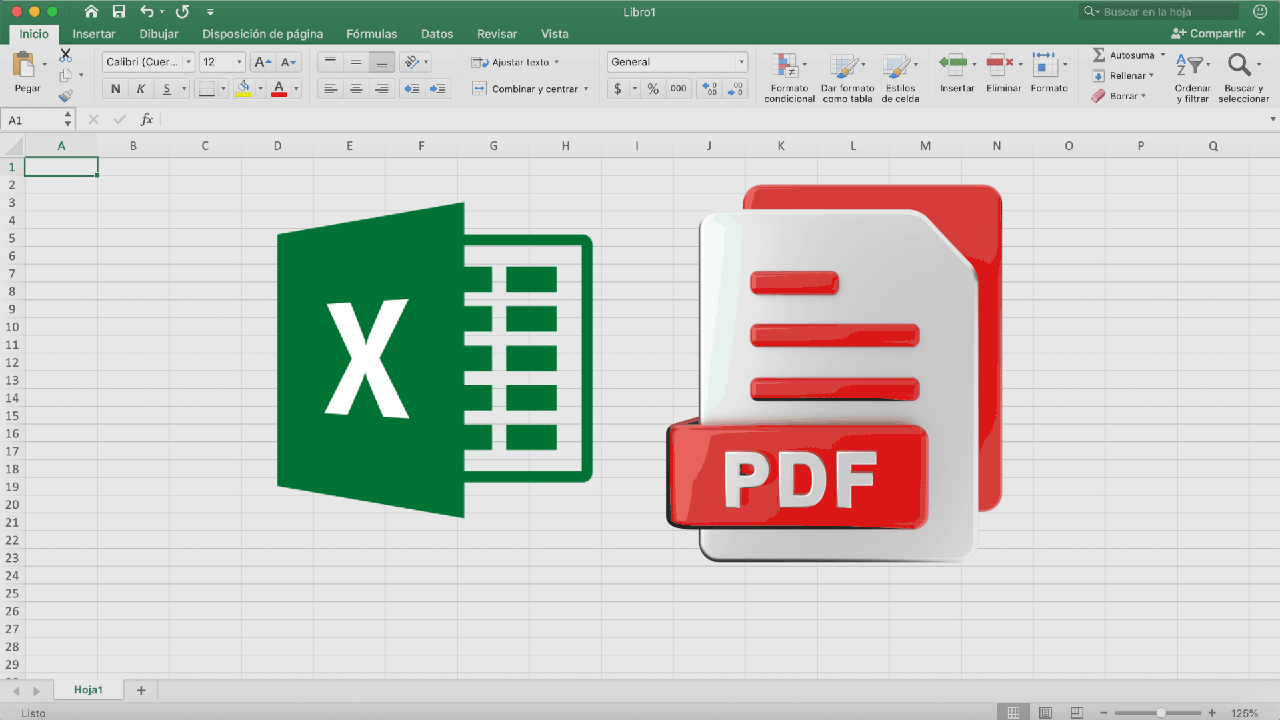Collapse the ribbon with the chevron

pyautogui.click(x=1262, y=34)
